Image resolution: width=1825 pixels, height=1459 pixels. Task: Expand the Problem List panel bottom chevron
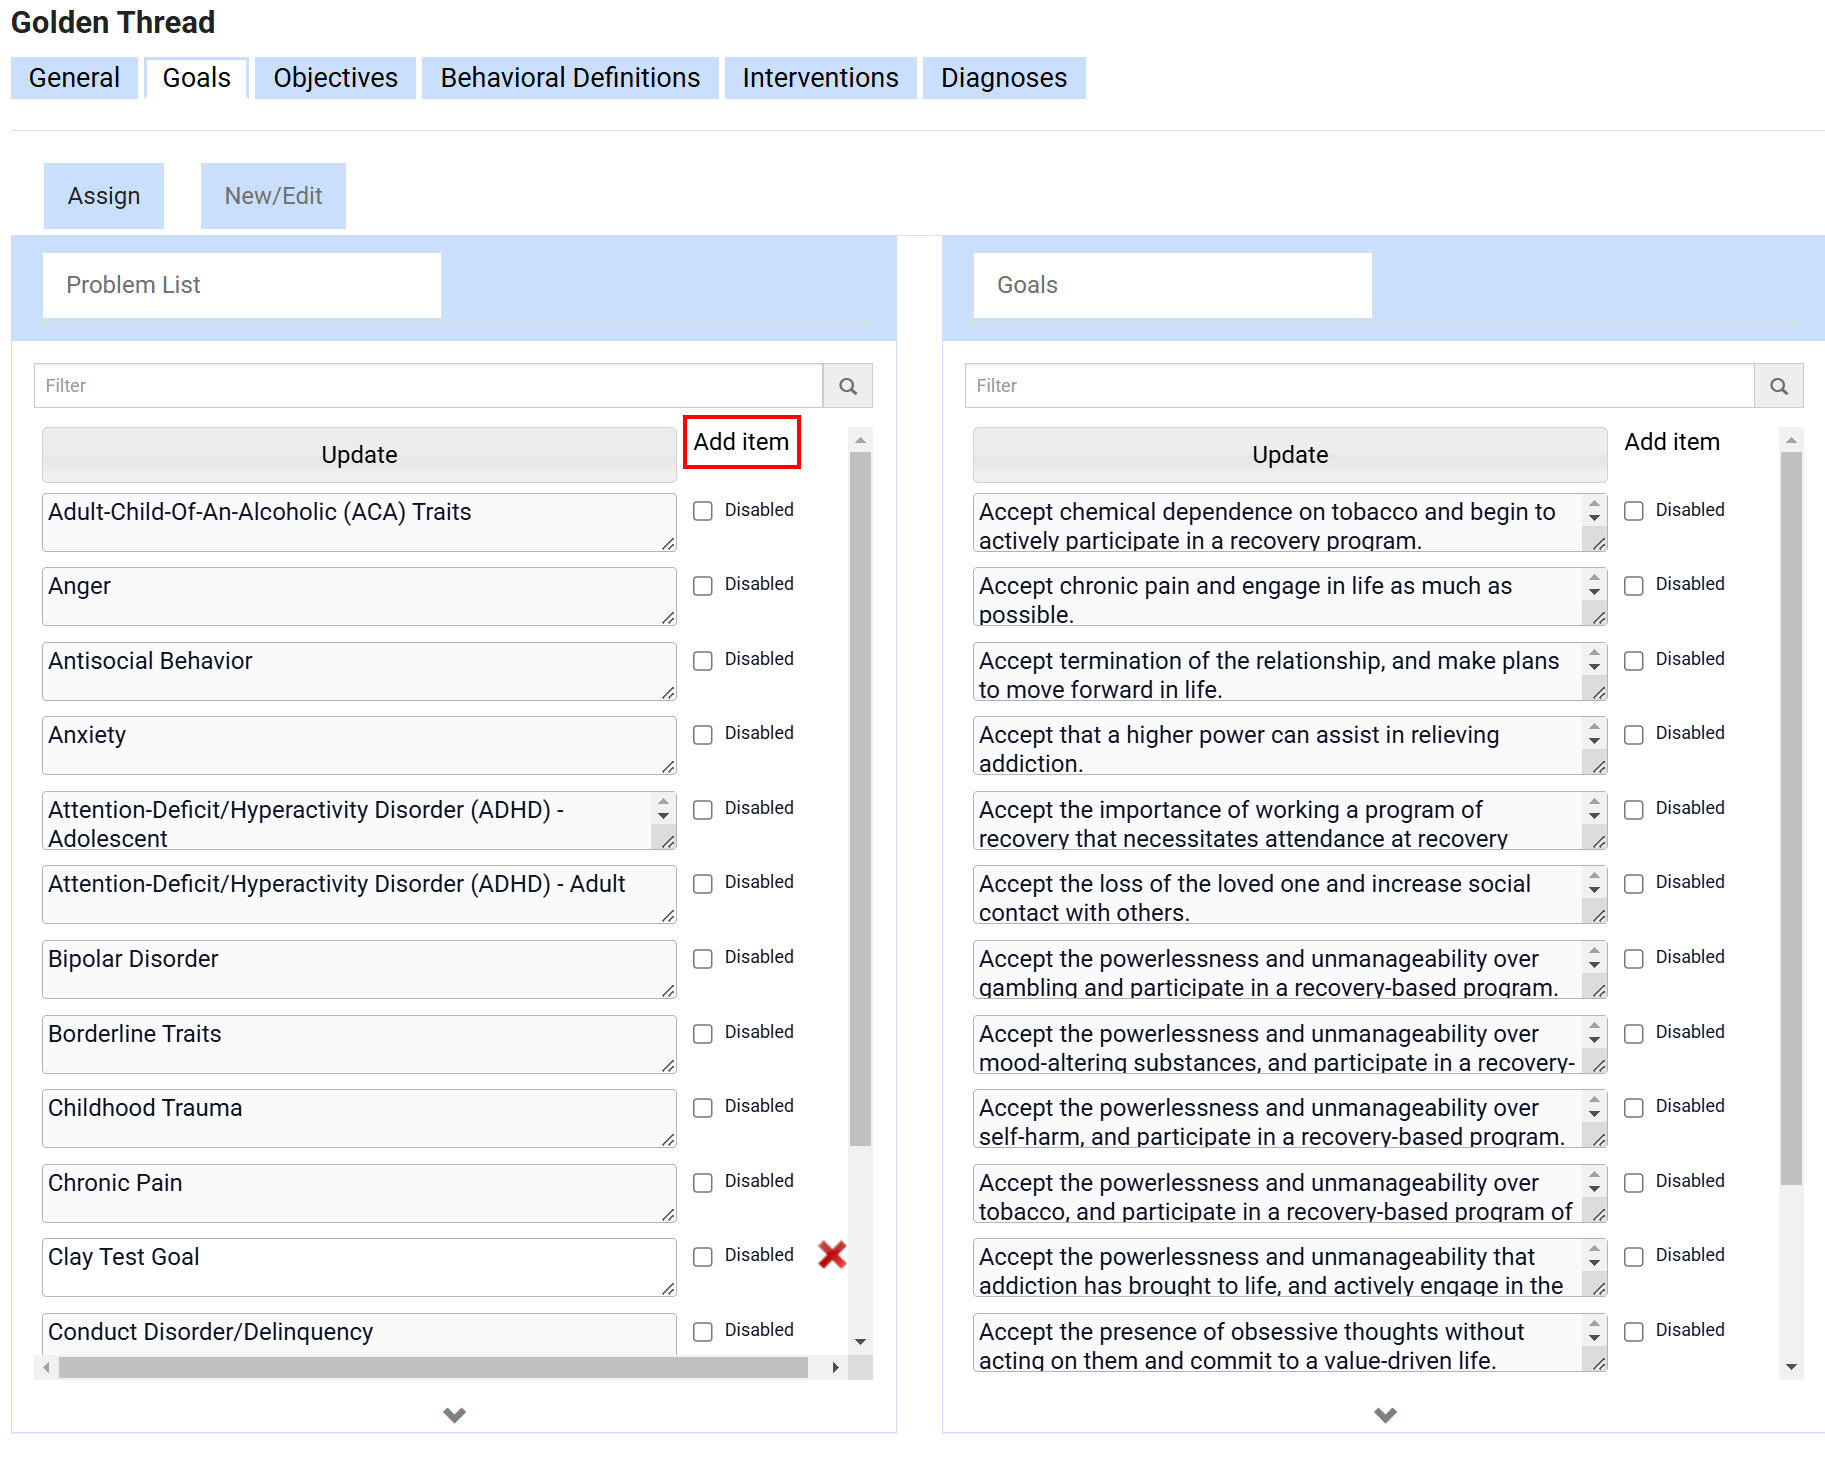tap(454, 1414)
